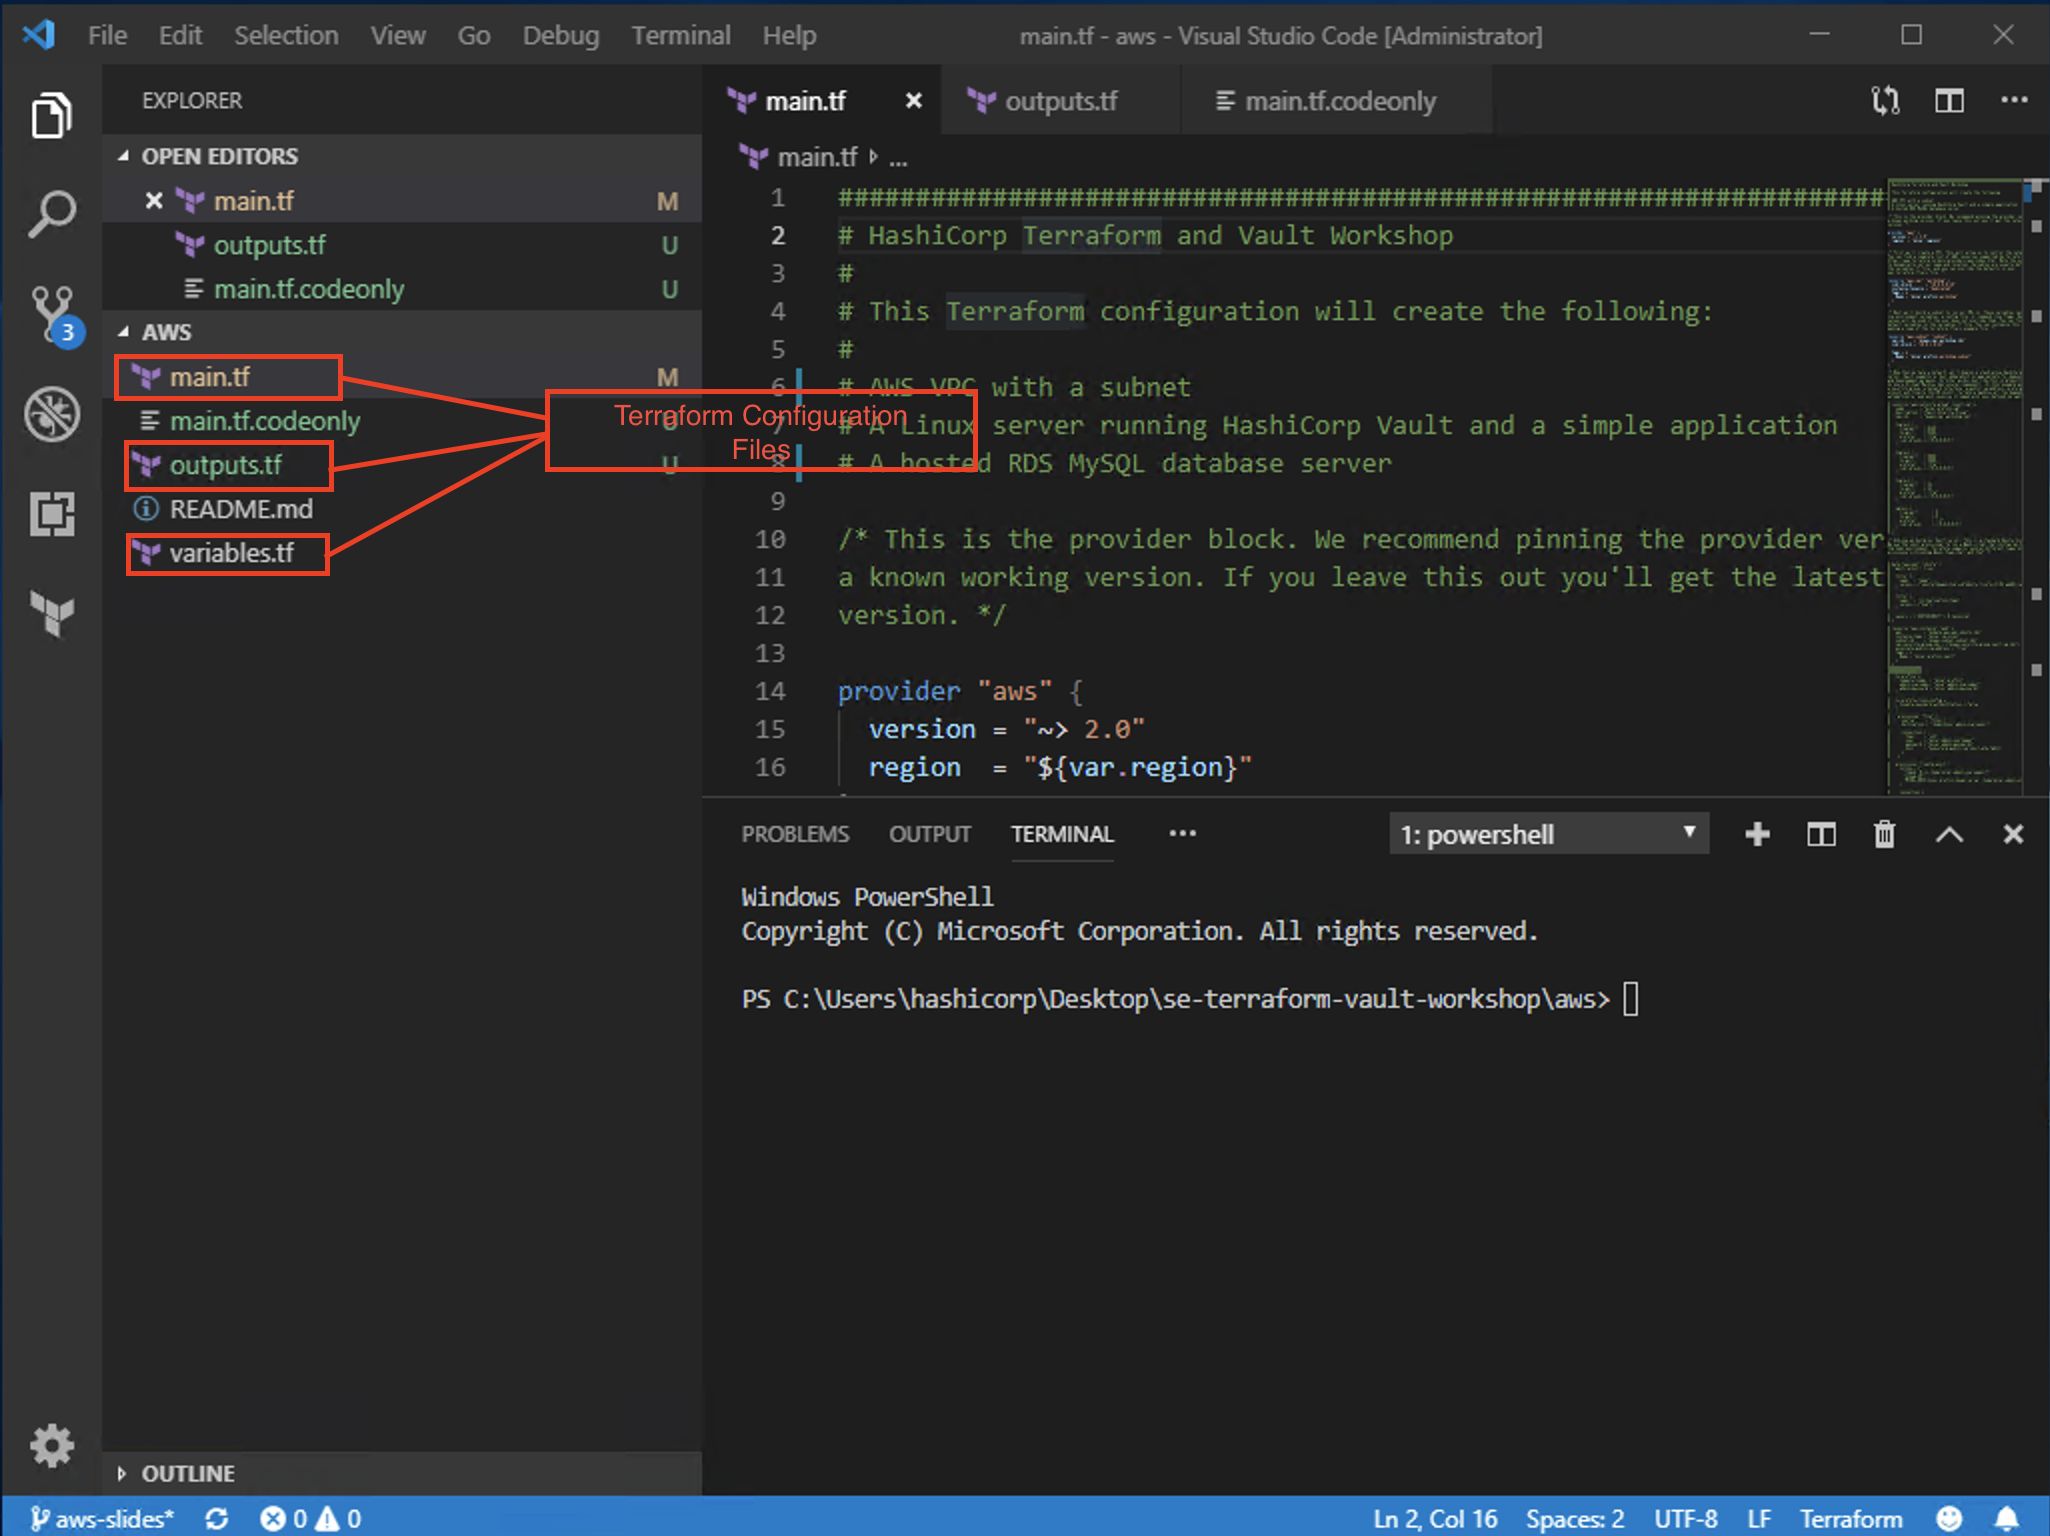Switch to the PROBLEMS panel tab
This screenshot has width=2050, height=1536.
point(795,834)
